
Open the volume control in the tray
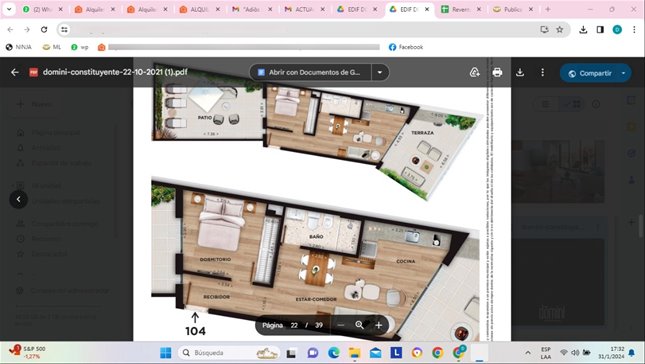pyautogui.click(x=575, y=352)
